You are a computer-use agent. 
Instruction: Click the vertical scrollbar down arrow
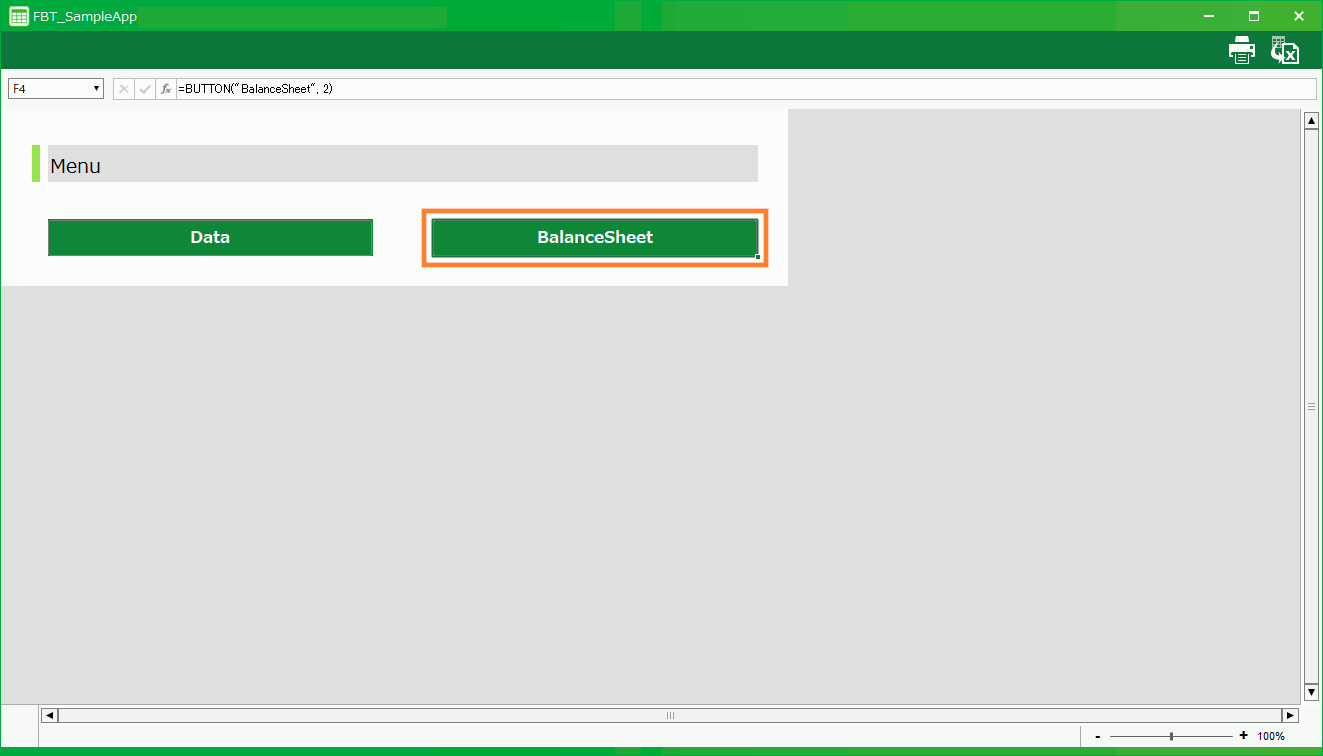pyautogui.click(x=1311, y=692)
